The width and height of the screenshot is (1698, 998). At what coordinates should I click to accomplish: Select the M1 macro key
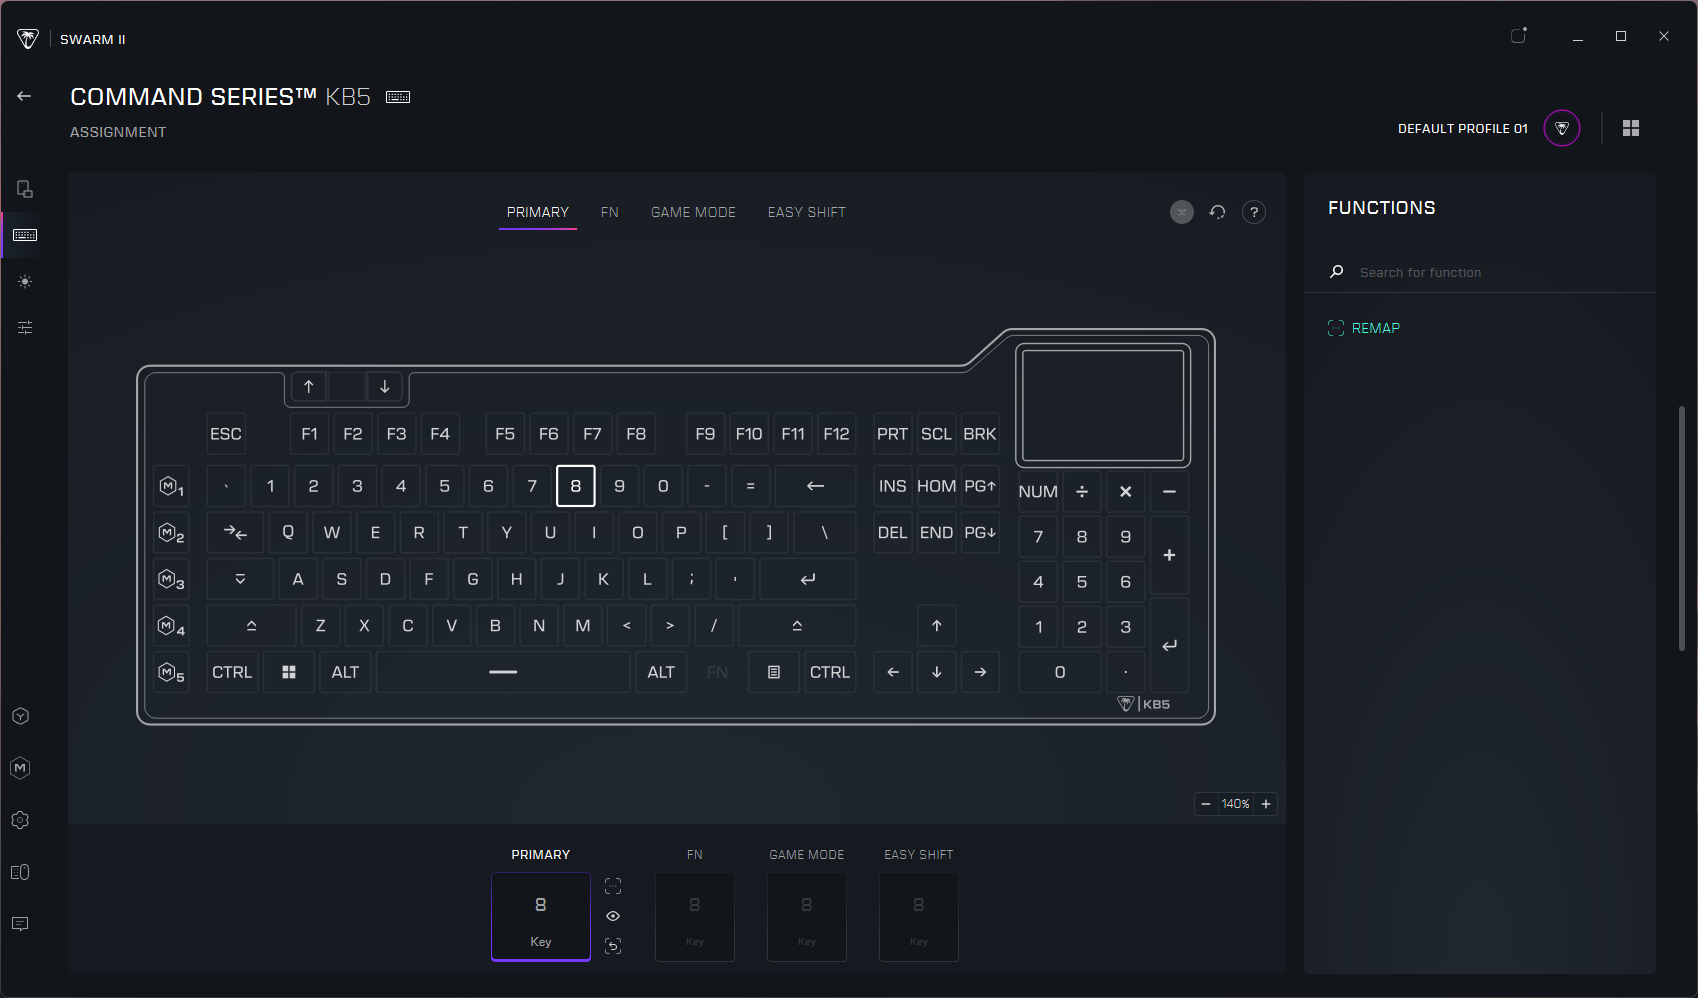[x=172, y=487]
